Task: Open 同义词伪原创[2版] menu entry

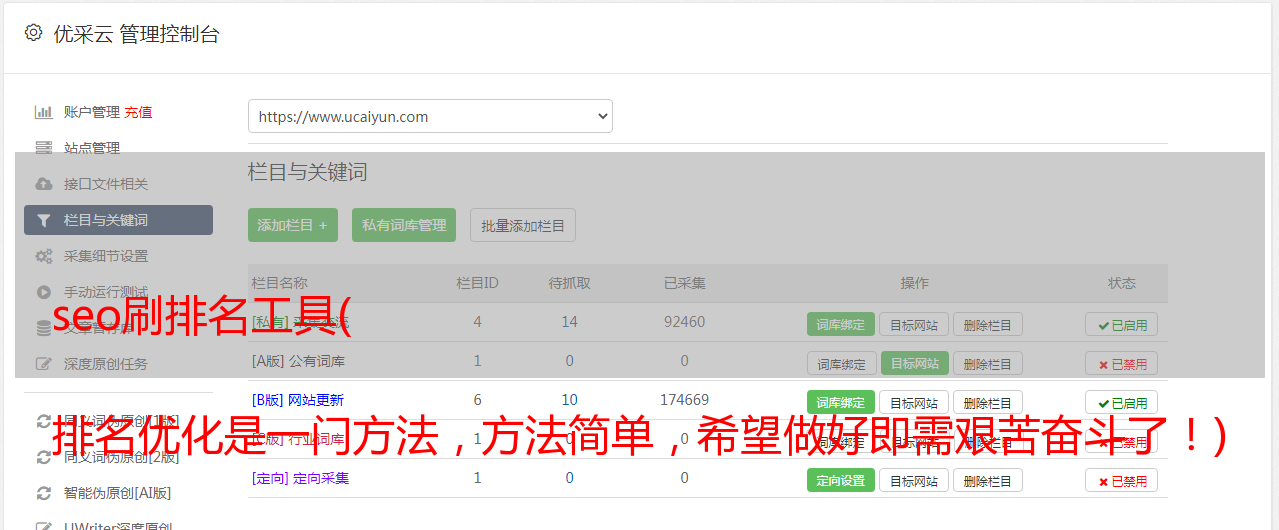Action: 121,457
